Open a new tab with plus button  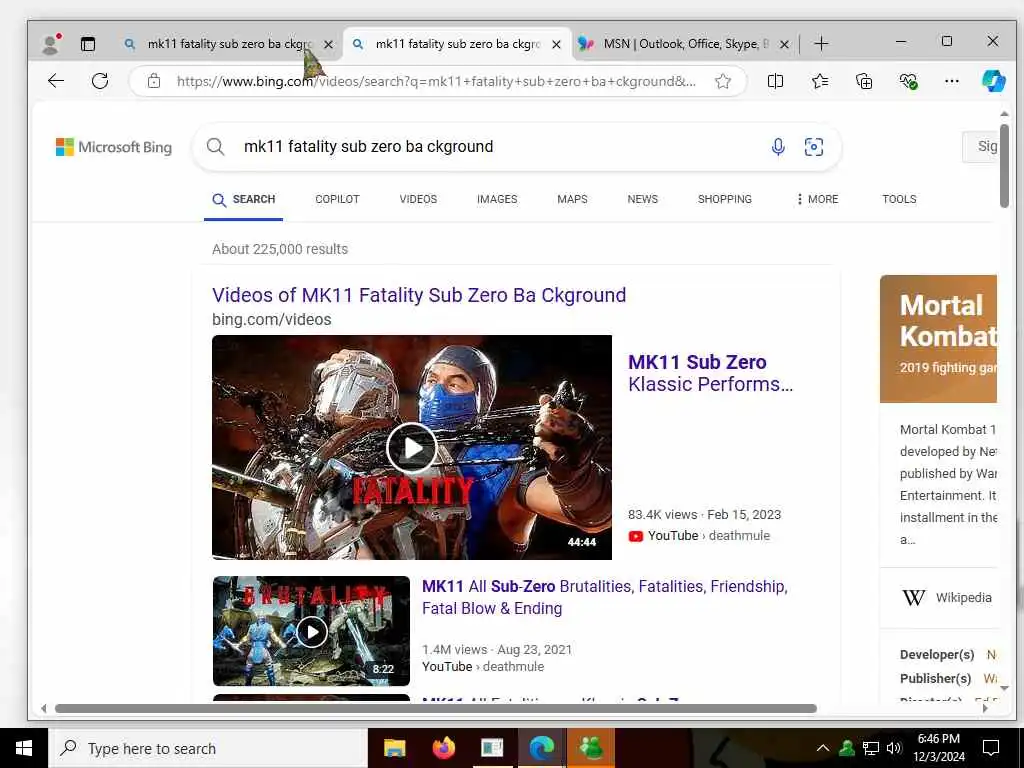pos(822,44)
